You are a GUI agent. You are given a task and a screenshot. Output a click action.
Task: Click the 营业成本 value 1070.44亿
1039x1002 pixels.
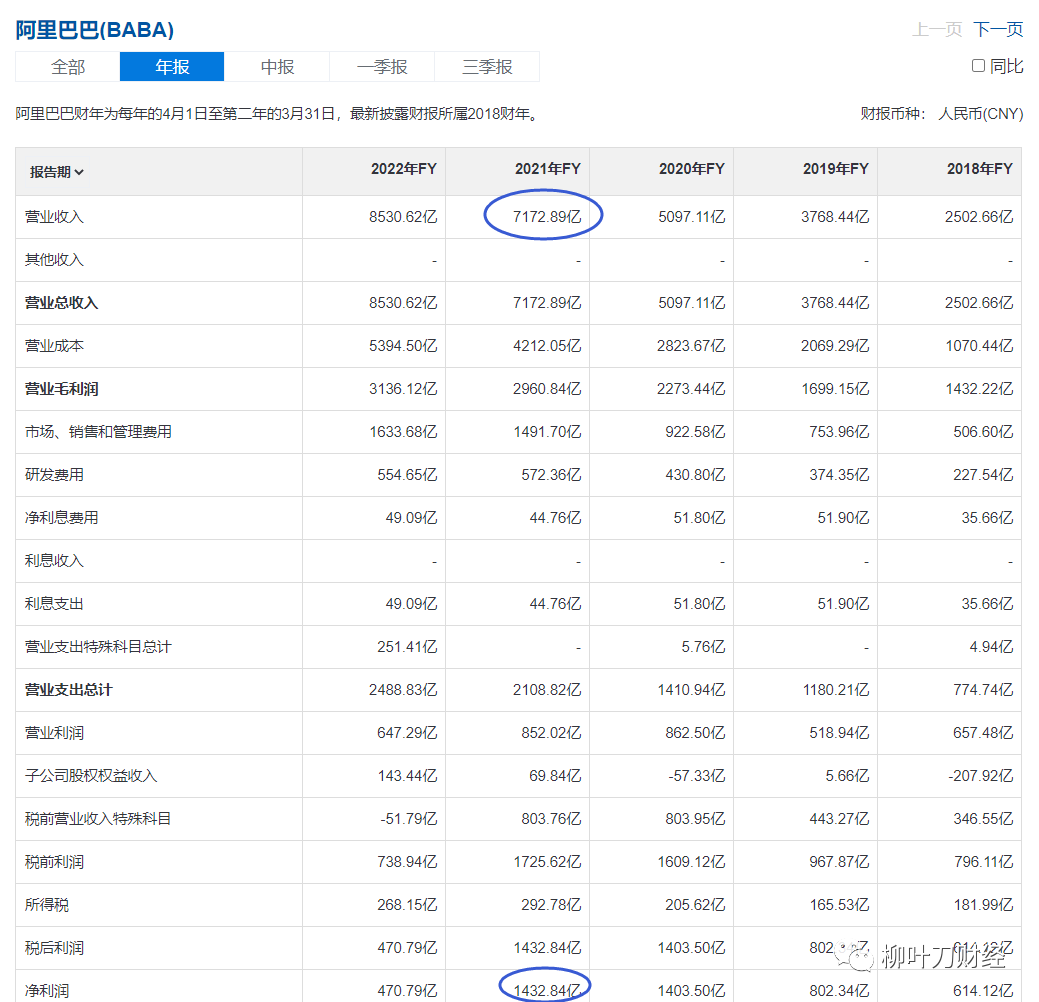click(979, 346)
